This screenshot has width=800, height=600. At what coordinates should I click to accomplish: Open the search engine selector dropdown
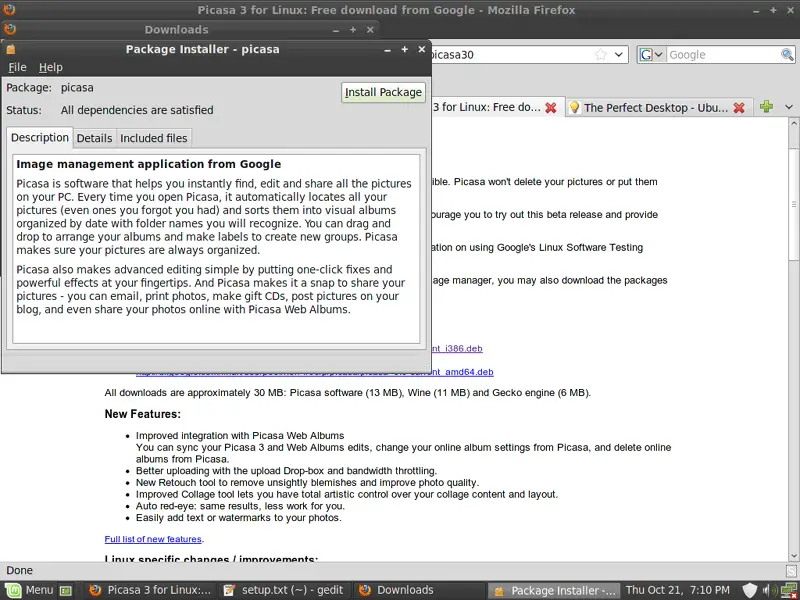(651, 55)
